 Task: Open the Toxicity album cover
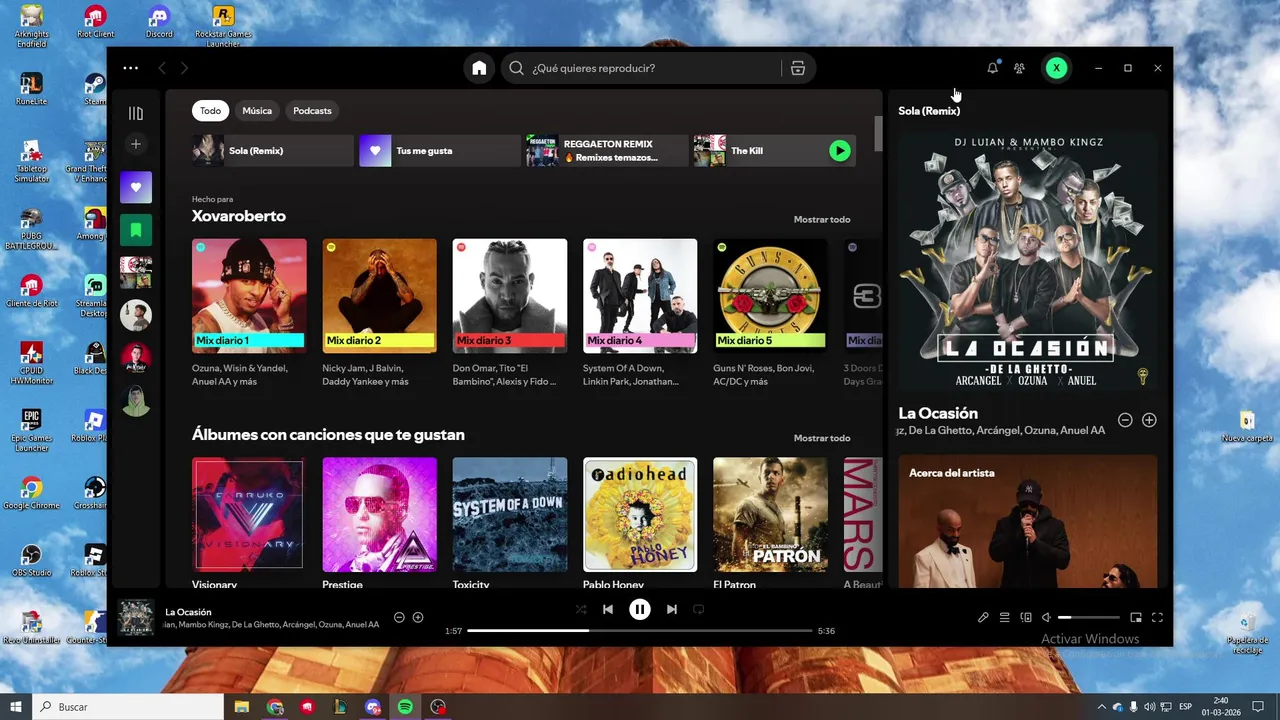click(510, 514)
